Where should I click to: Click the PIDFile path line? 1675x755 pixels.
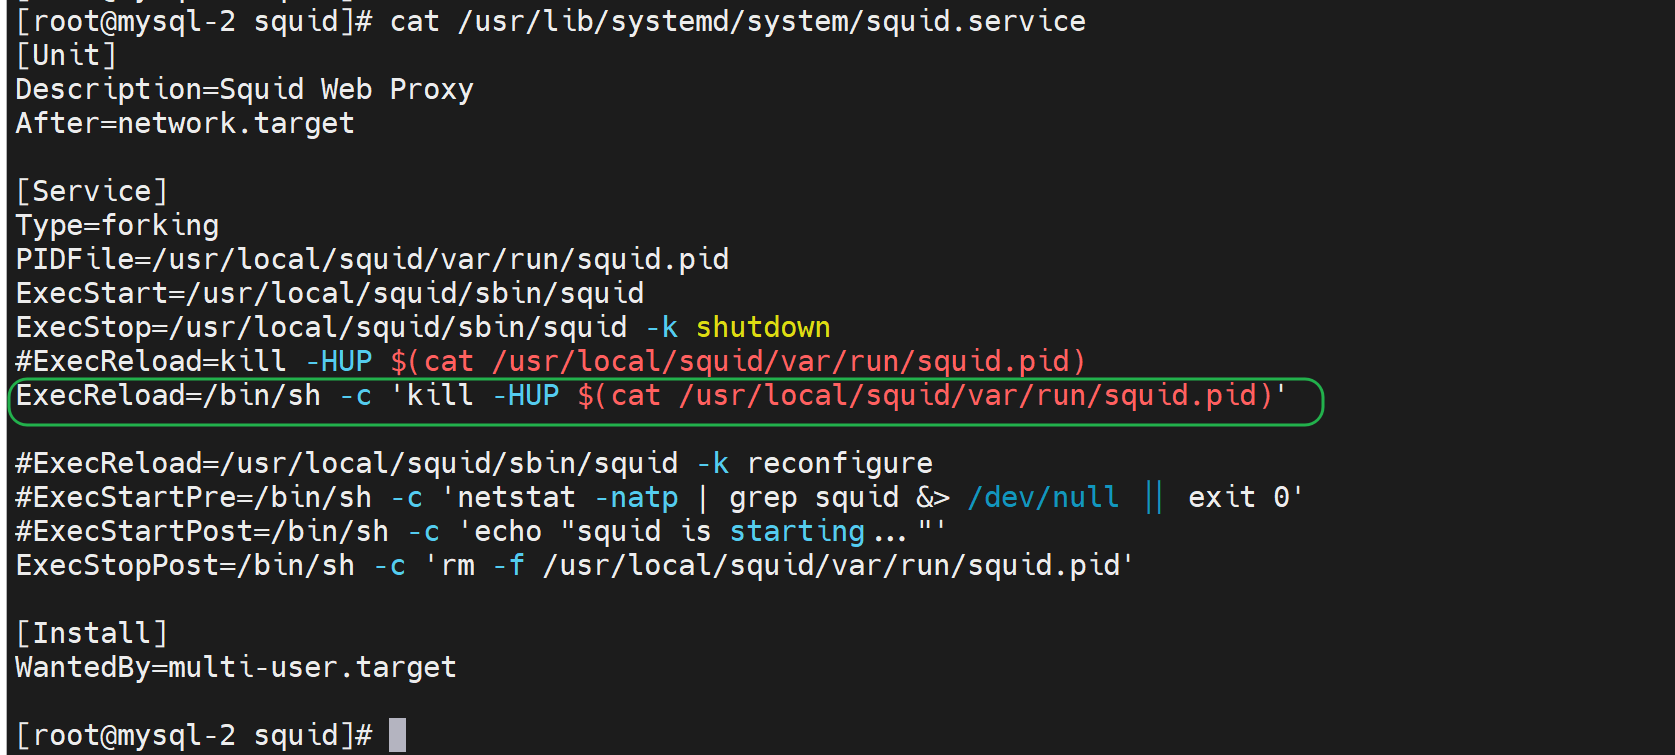372,259
